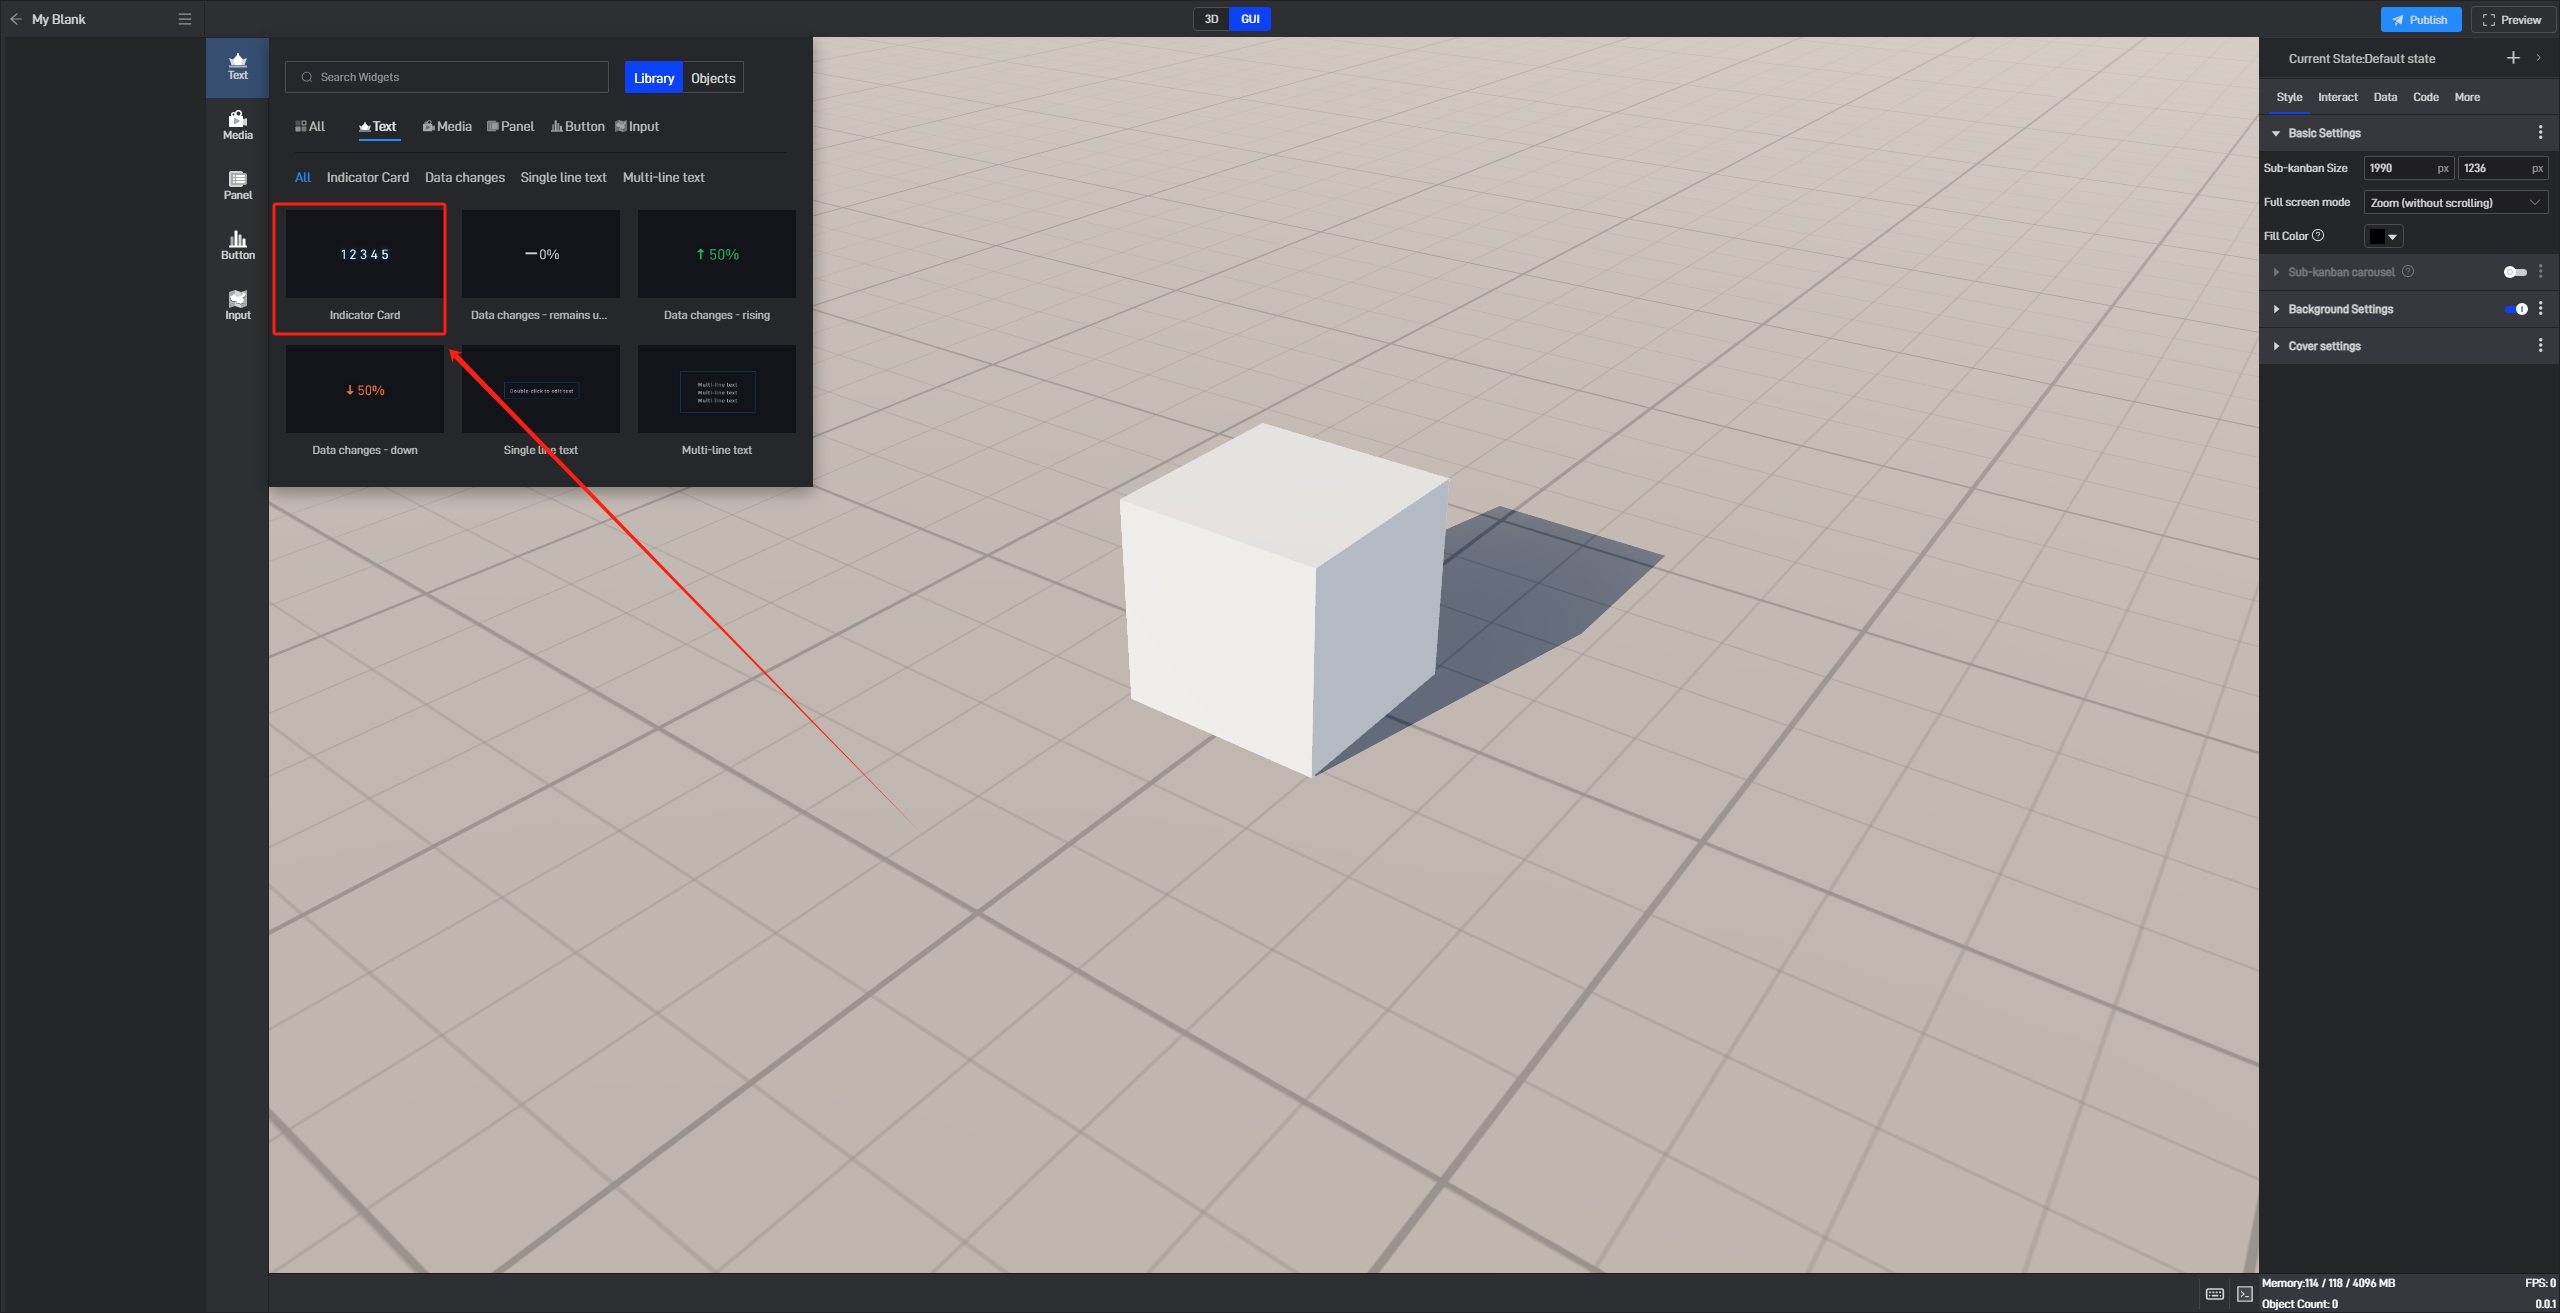Select the Panel category in the sidebar
Viewport: 2560px width, 1313px height.
pyautogui.click(x=237, y=187)
